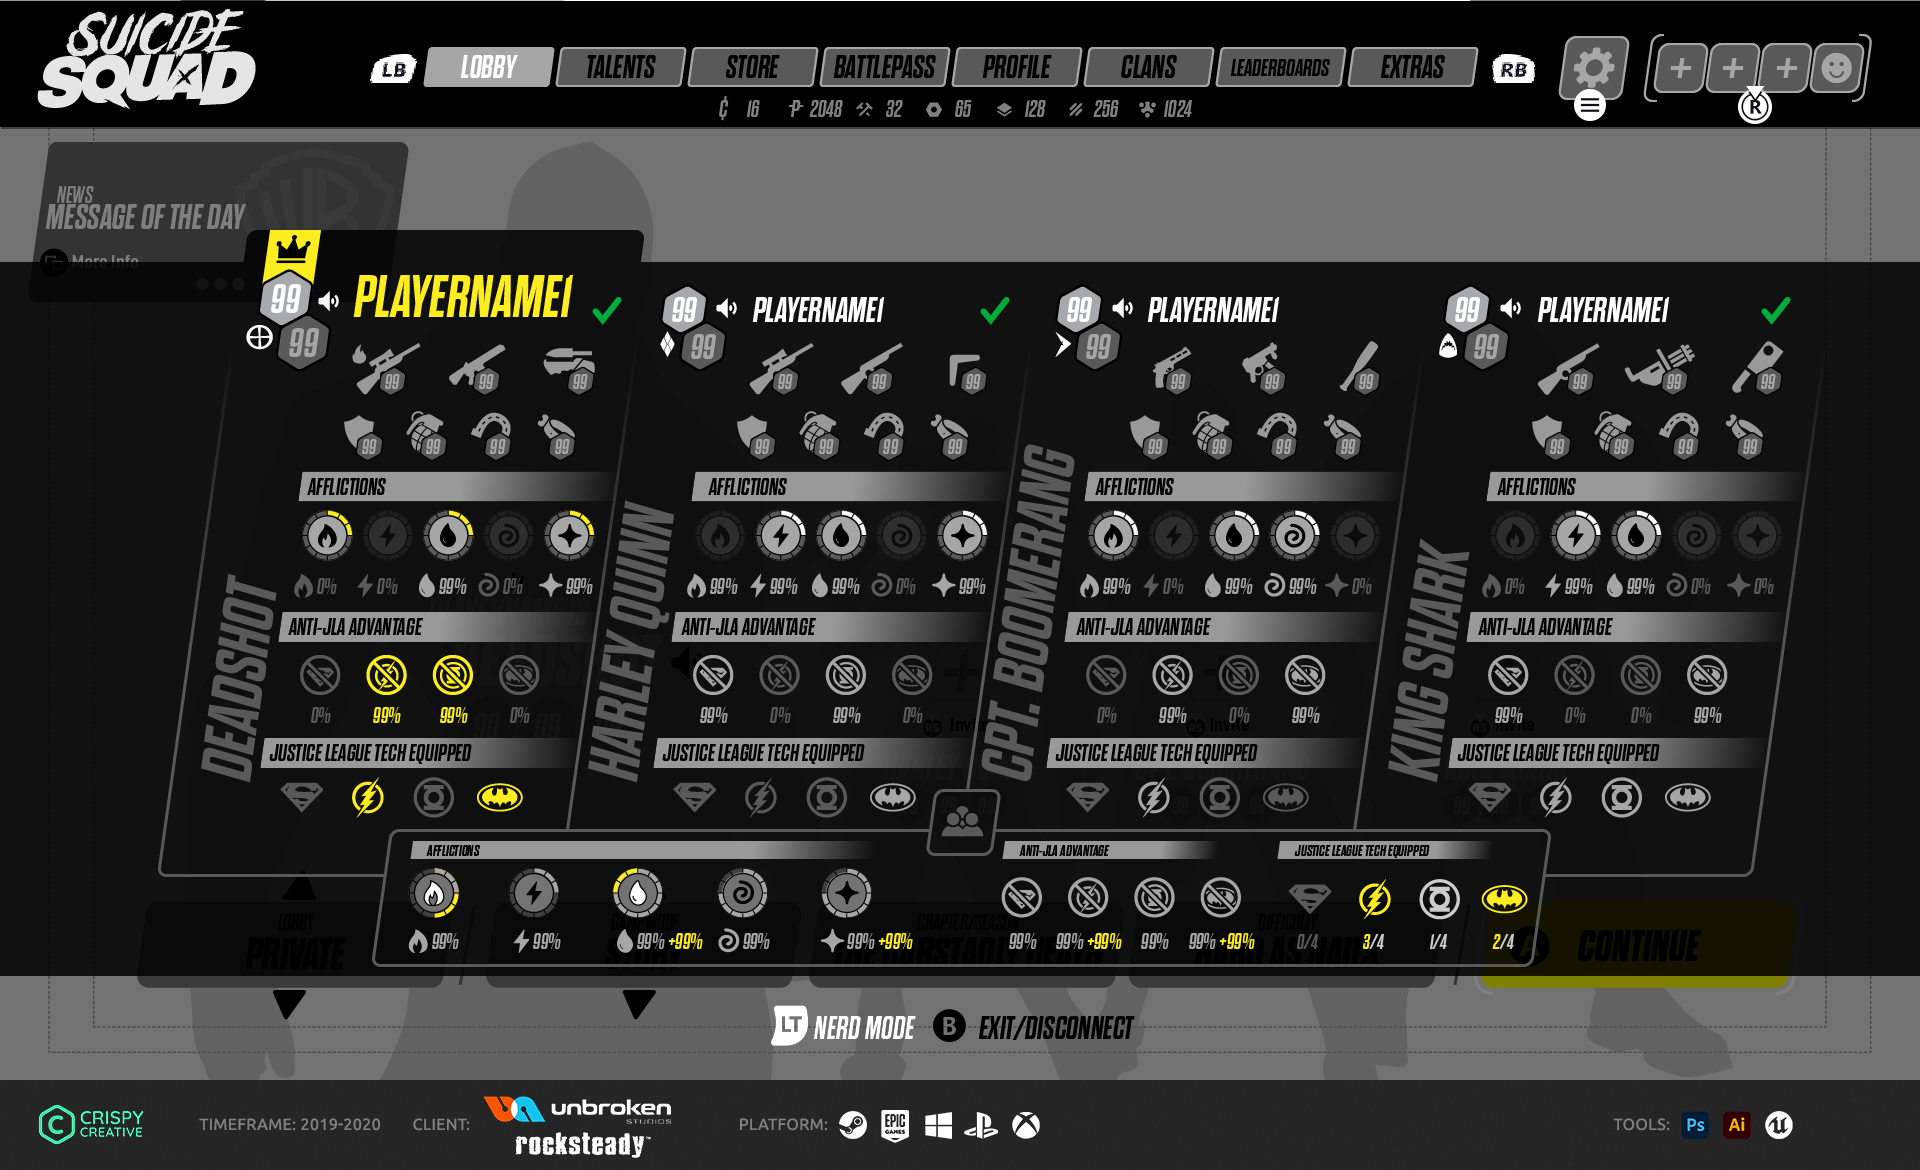Click the hamburger menu icon under gear
The height and width of the screenshot is (1170, 1920).
[1590, 104]
